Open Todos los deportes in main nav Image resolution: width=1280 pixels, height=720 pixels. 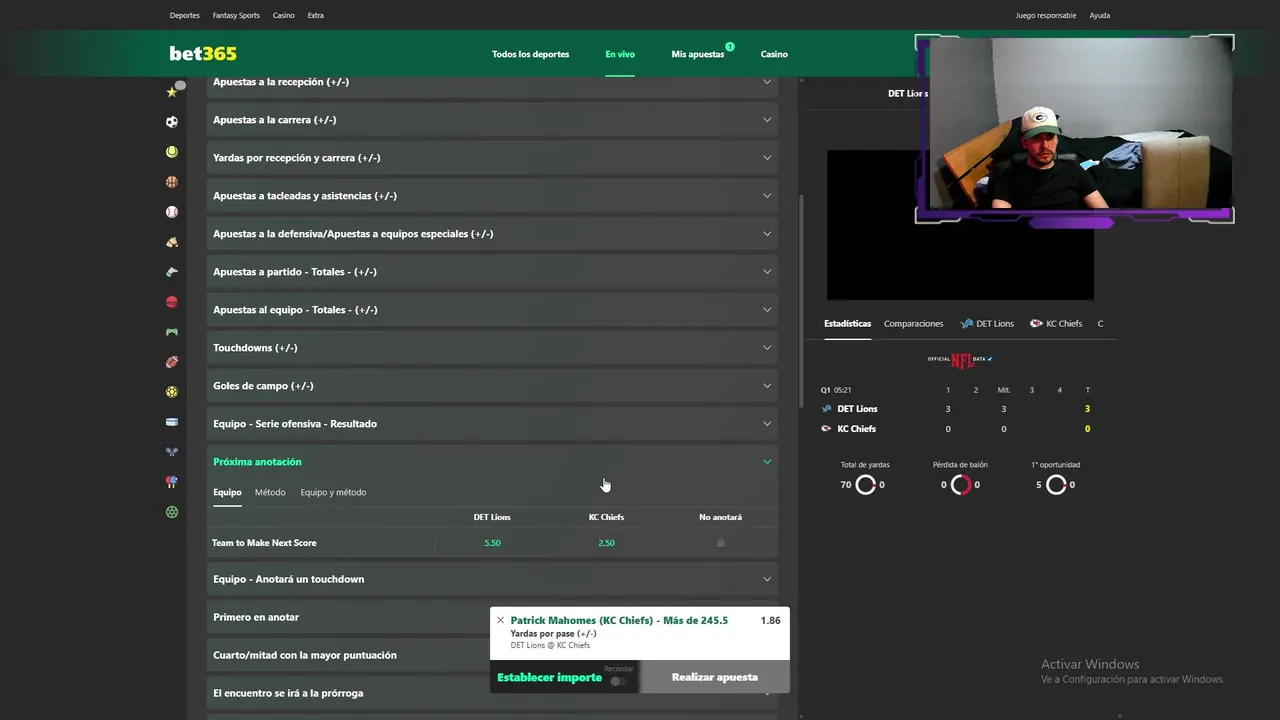[x=530, y=54]
